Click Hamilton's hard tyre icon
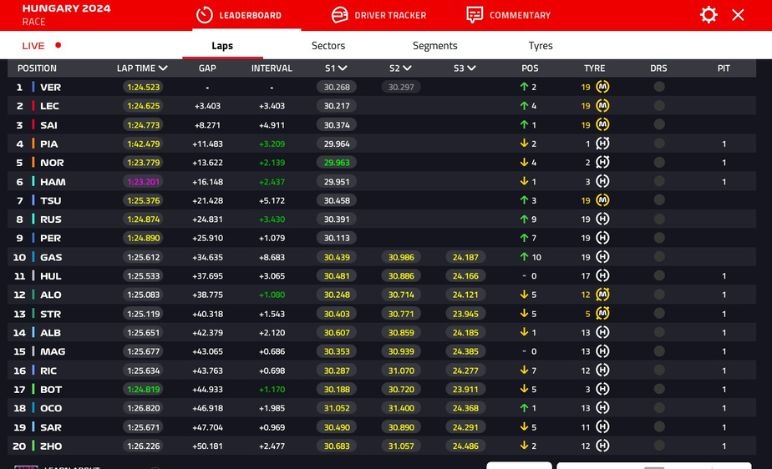Image resolution: width=772 pixels, height=469 pixels. coord(603,182)
